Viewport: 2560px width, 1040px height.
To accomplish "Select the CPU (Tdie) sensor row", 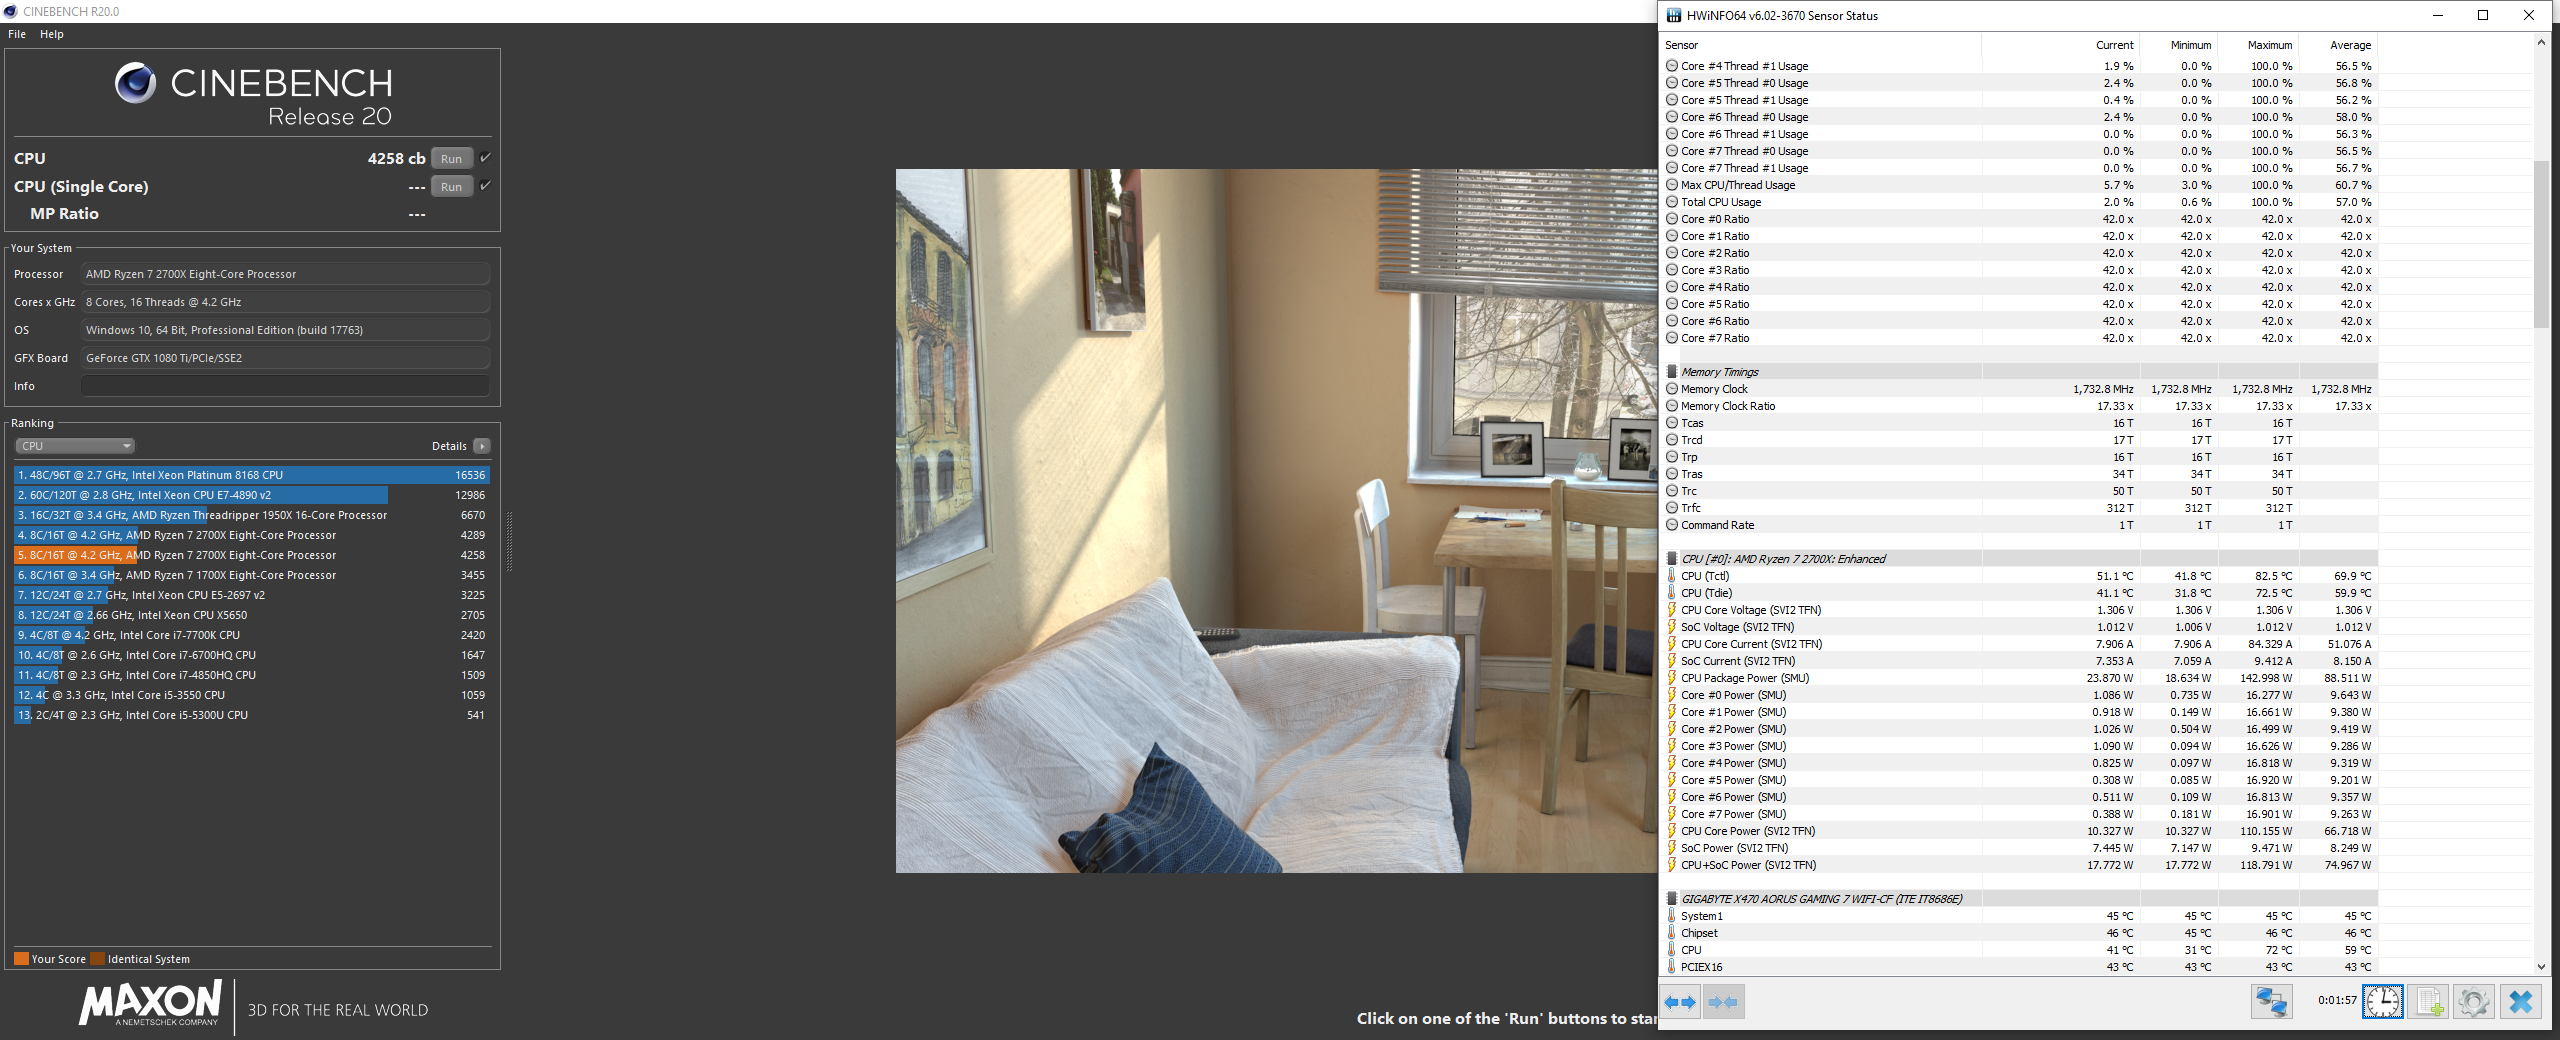I will coord(2019,593).
